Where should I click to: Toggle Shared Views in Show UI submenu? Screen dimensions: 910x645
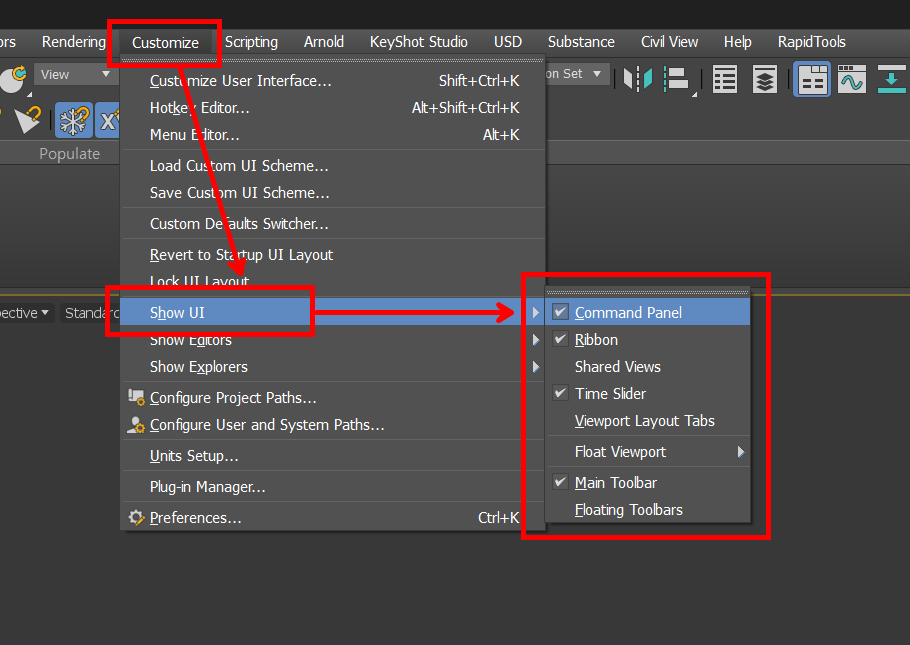(x=648, y=367)
